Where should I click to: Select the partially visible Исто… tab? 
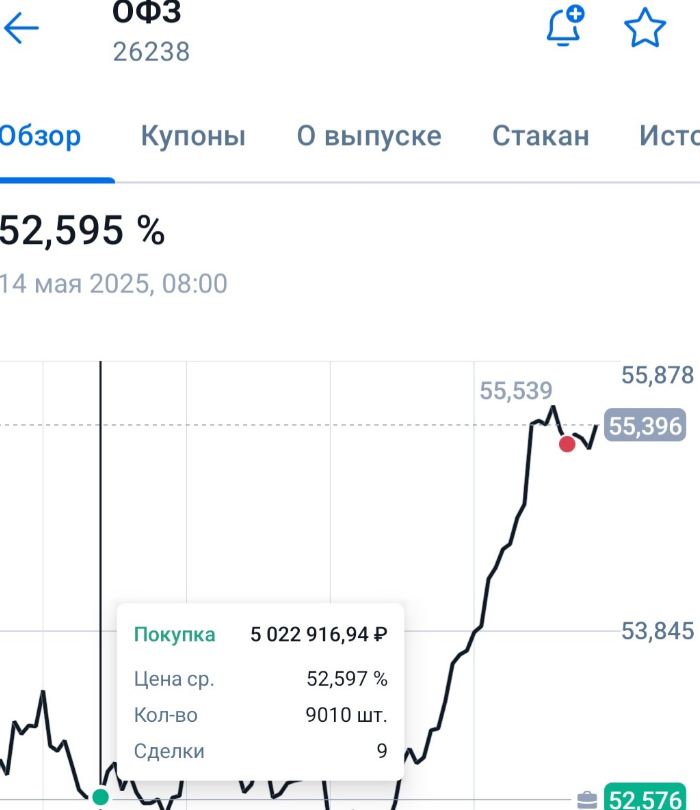[669, 136]
